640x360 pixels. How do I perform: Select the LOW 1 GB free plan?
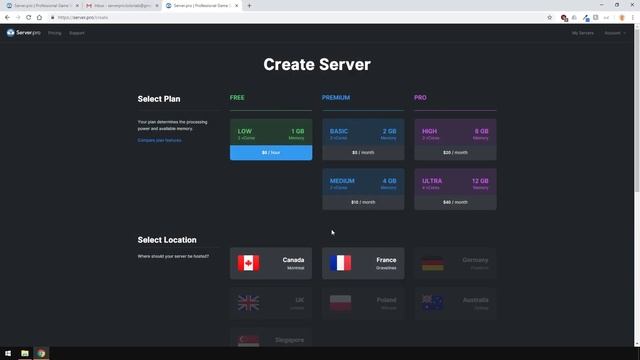tap(271, 140)
